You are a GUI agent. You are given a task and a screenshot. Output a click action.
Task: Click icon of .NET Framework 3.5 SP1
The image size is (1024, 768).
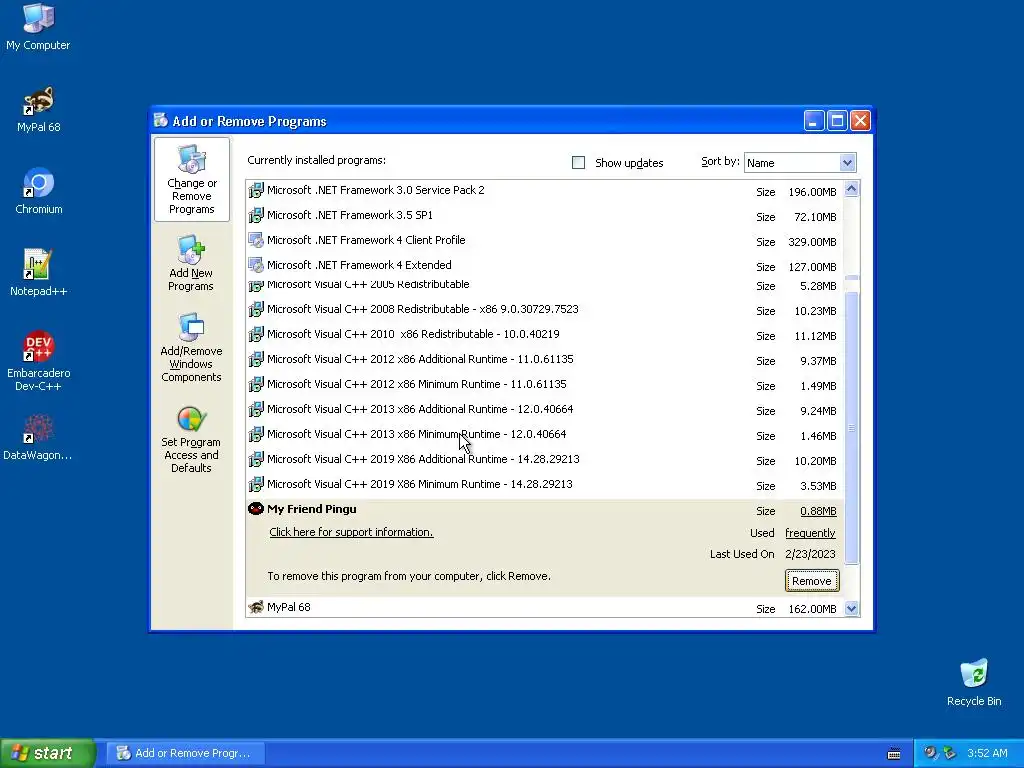click(x=256, y=216)
